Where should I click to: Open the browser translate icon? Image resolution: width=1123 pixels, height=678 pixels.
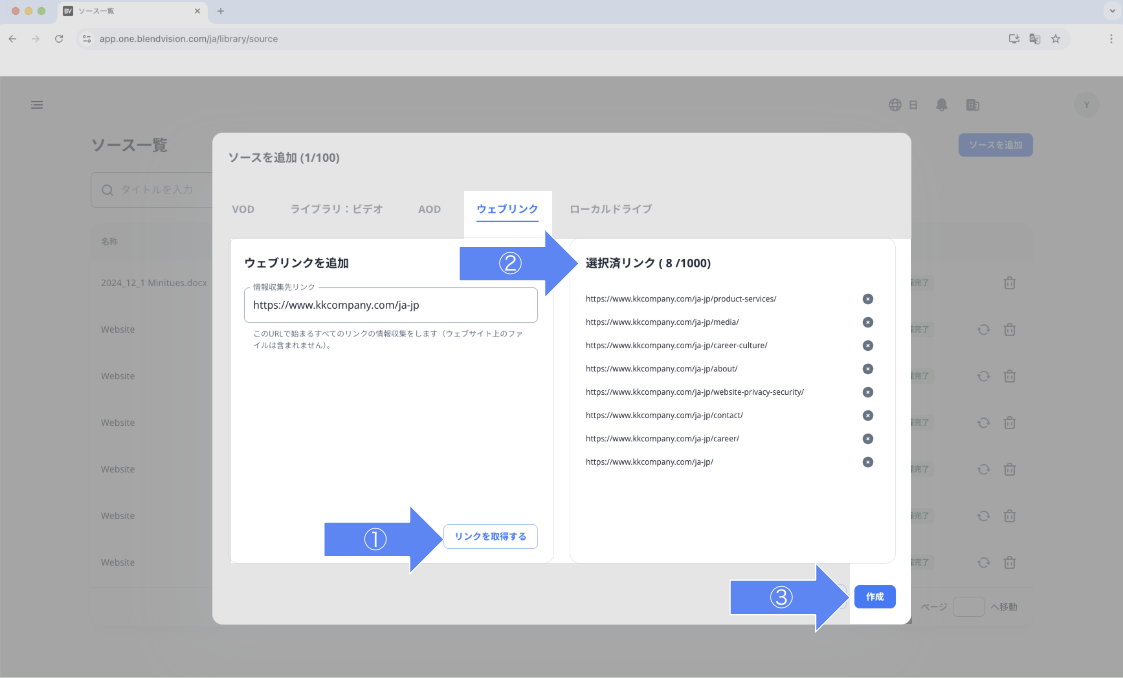pos(1035,39)
